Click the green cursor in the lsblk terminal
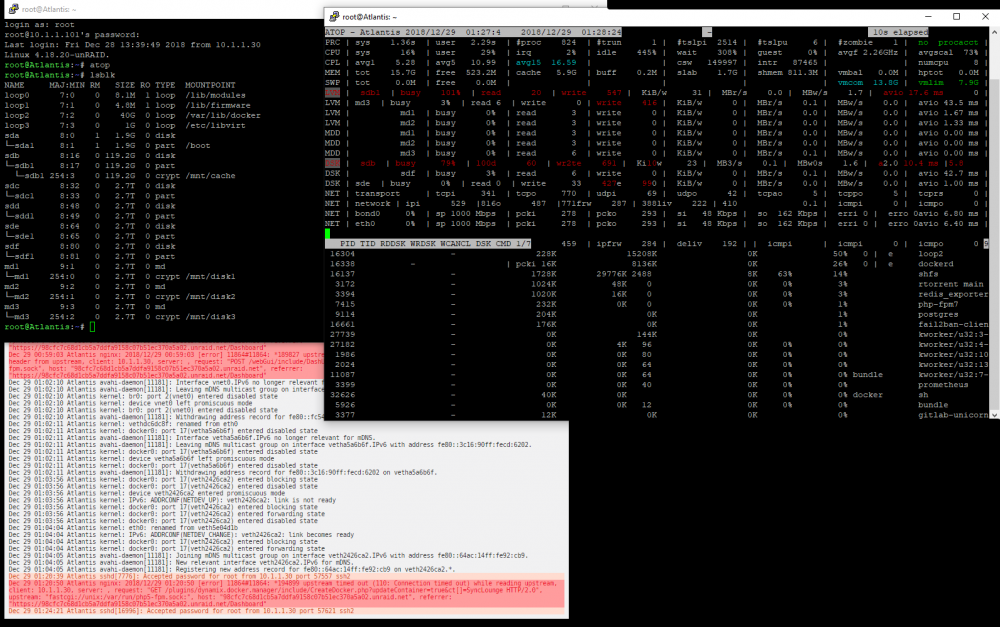Viewport: 1000px width, 627px height. coord(92,327)
